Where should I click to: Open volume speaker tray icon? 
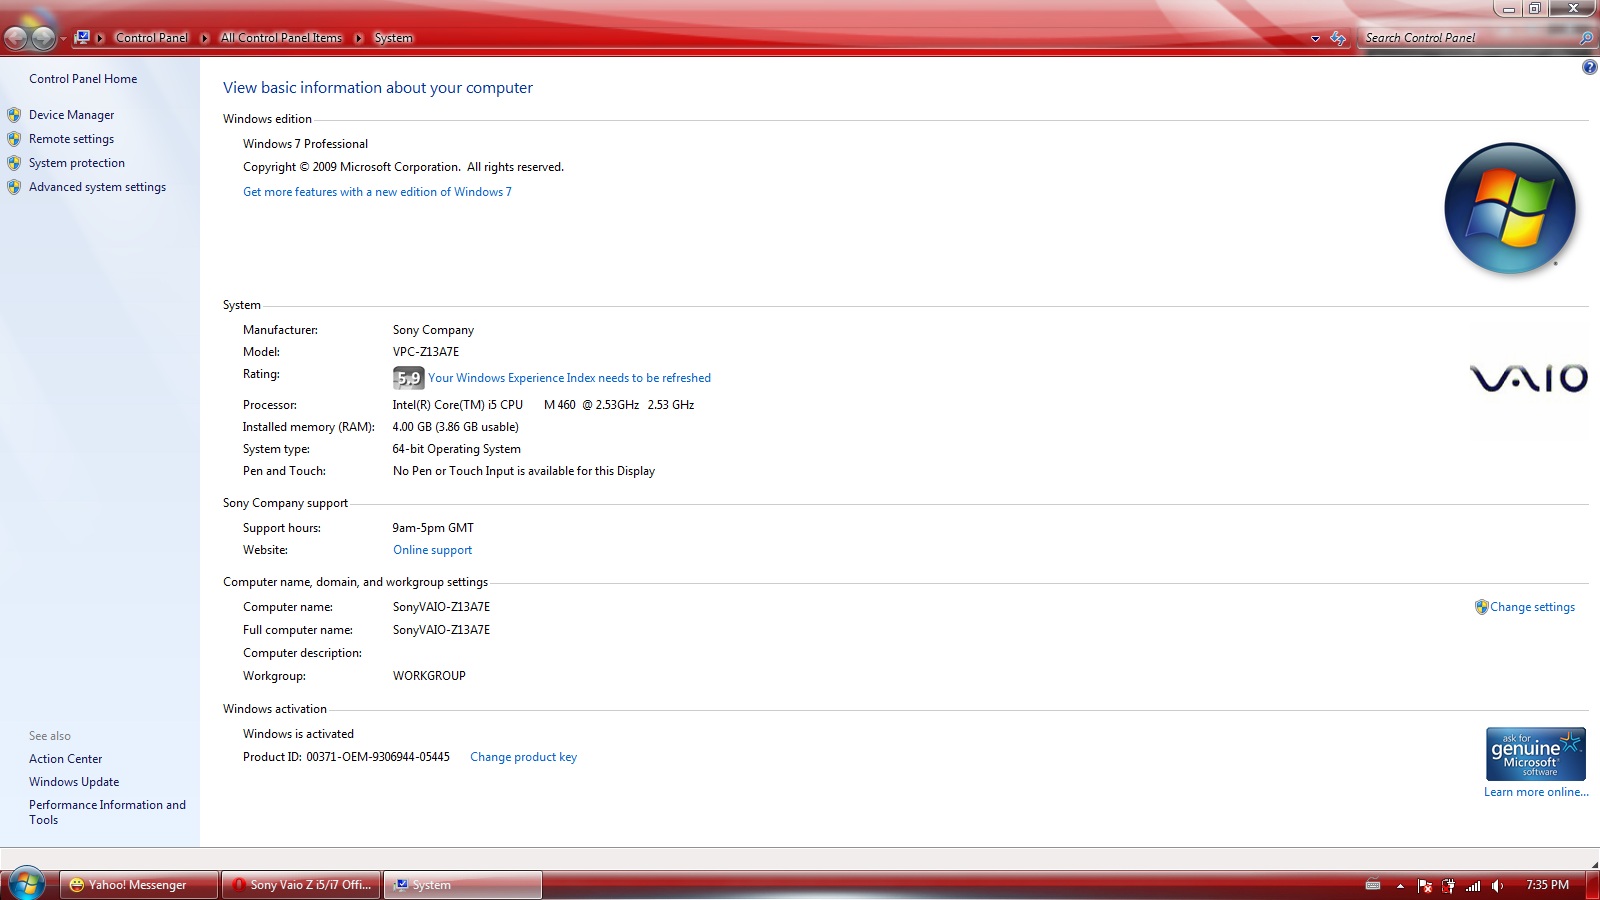tap(1497, 886)
